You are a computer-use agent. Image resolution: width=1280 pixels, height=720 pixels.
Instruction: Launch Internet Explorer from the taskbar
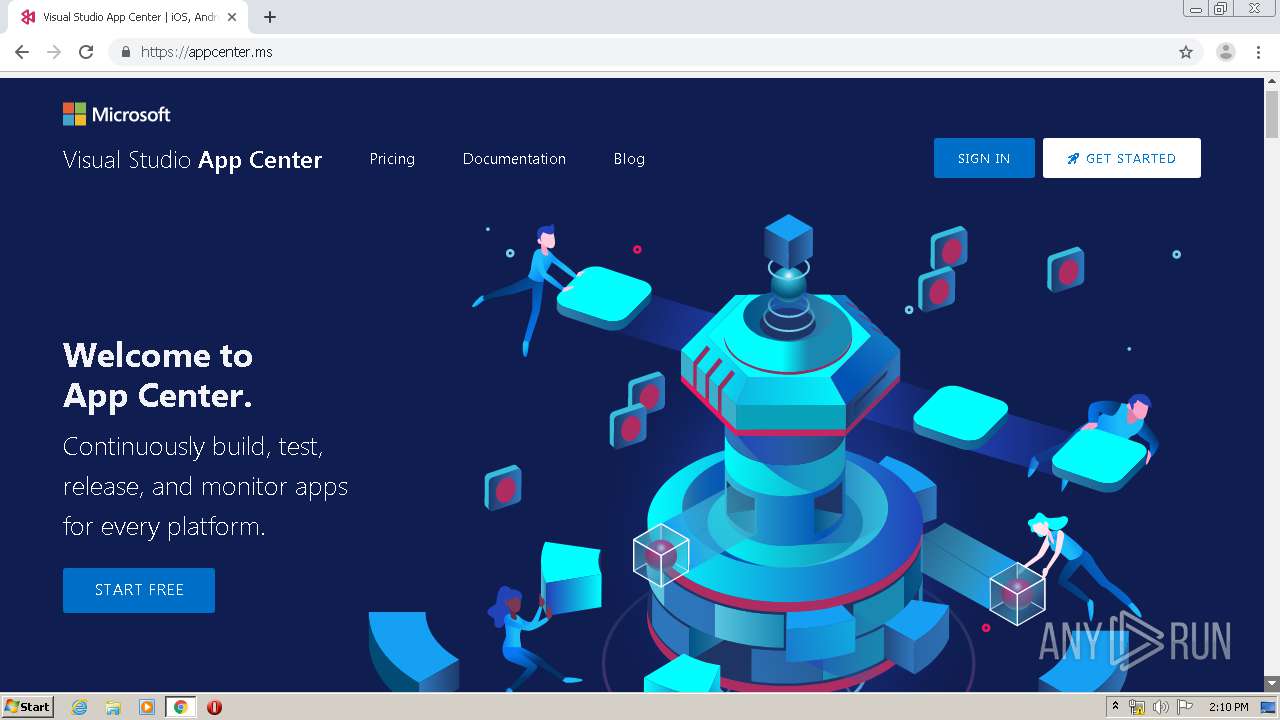[x=80, y=707]
